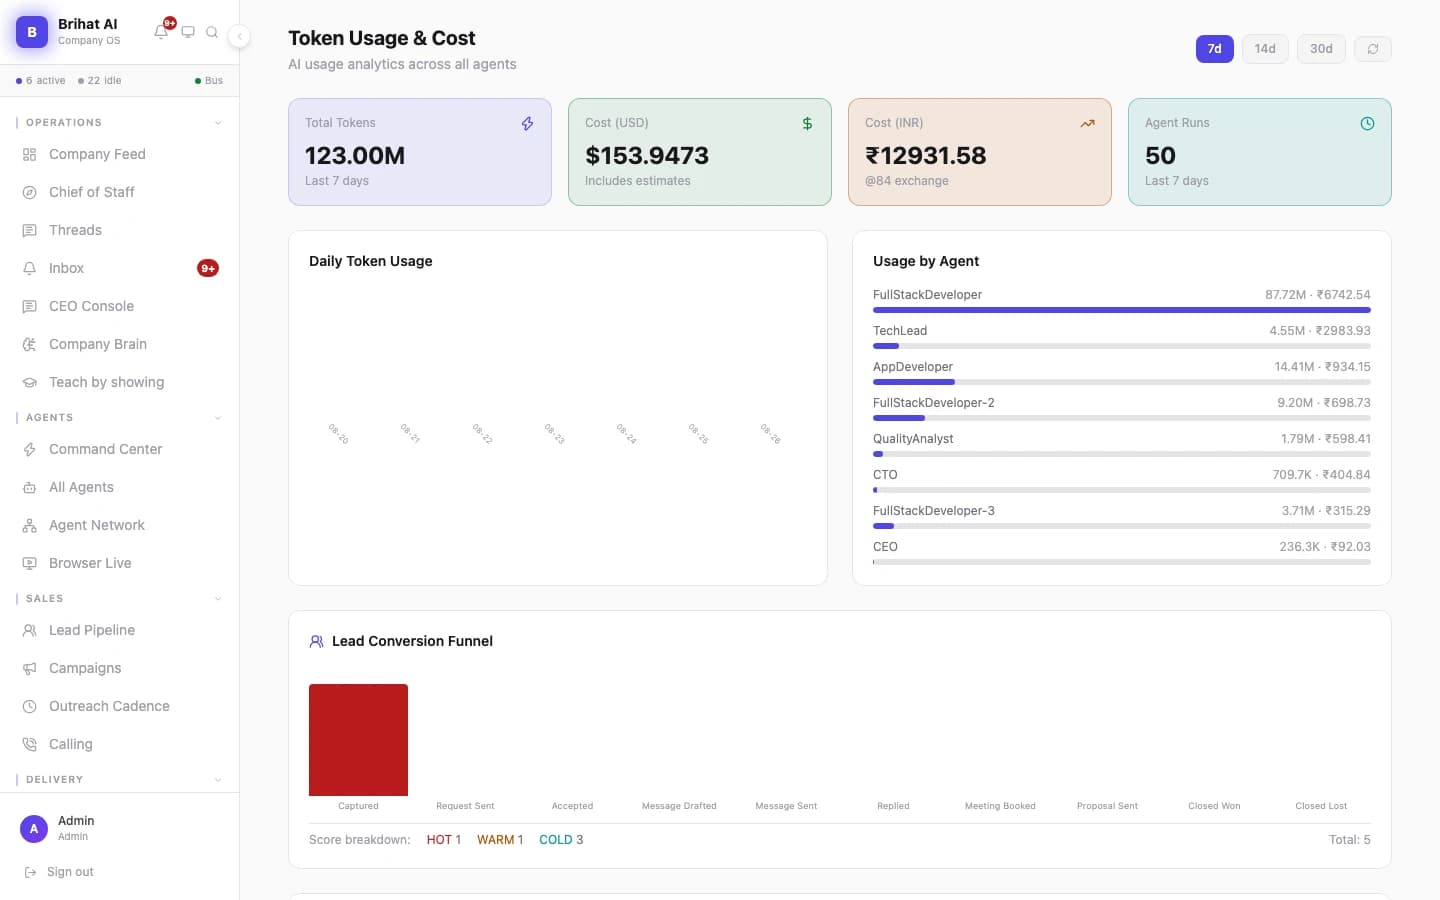Click the Calling phone icon
Screen dimensions: 1440x900
pyautogui.click(x=30, y=744)
